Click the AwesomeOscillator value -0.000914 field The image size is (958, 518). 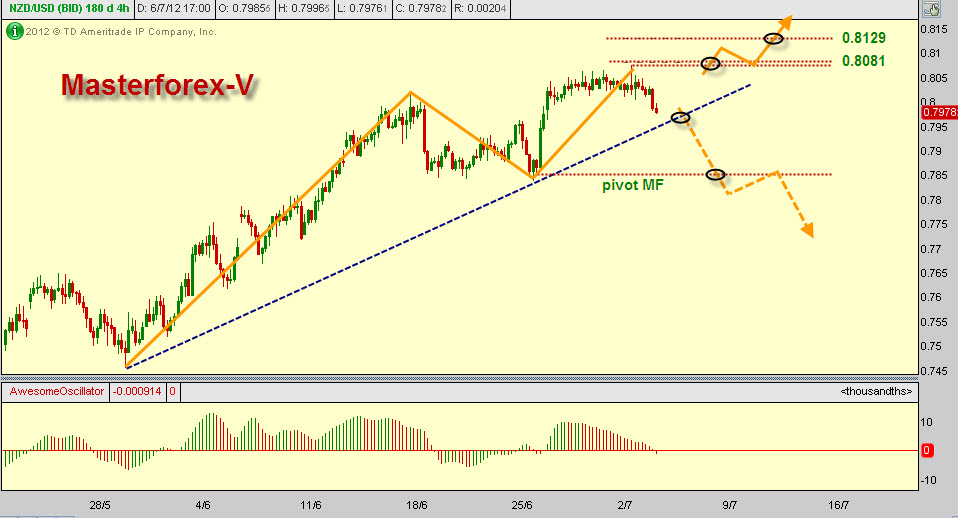(x=134, y=391)
